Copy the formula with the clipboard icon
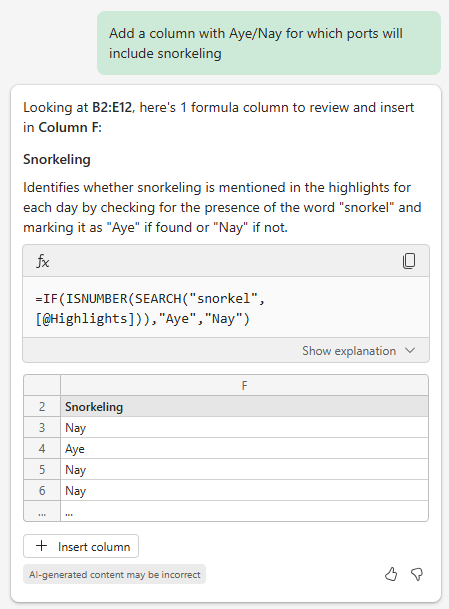The image size is (449, 609). point(409,261)
